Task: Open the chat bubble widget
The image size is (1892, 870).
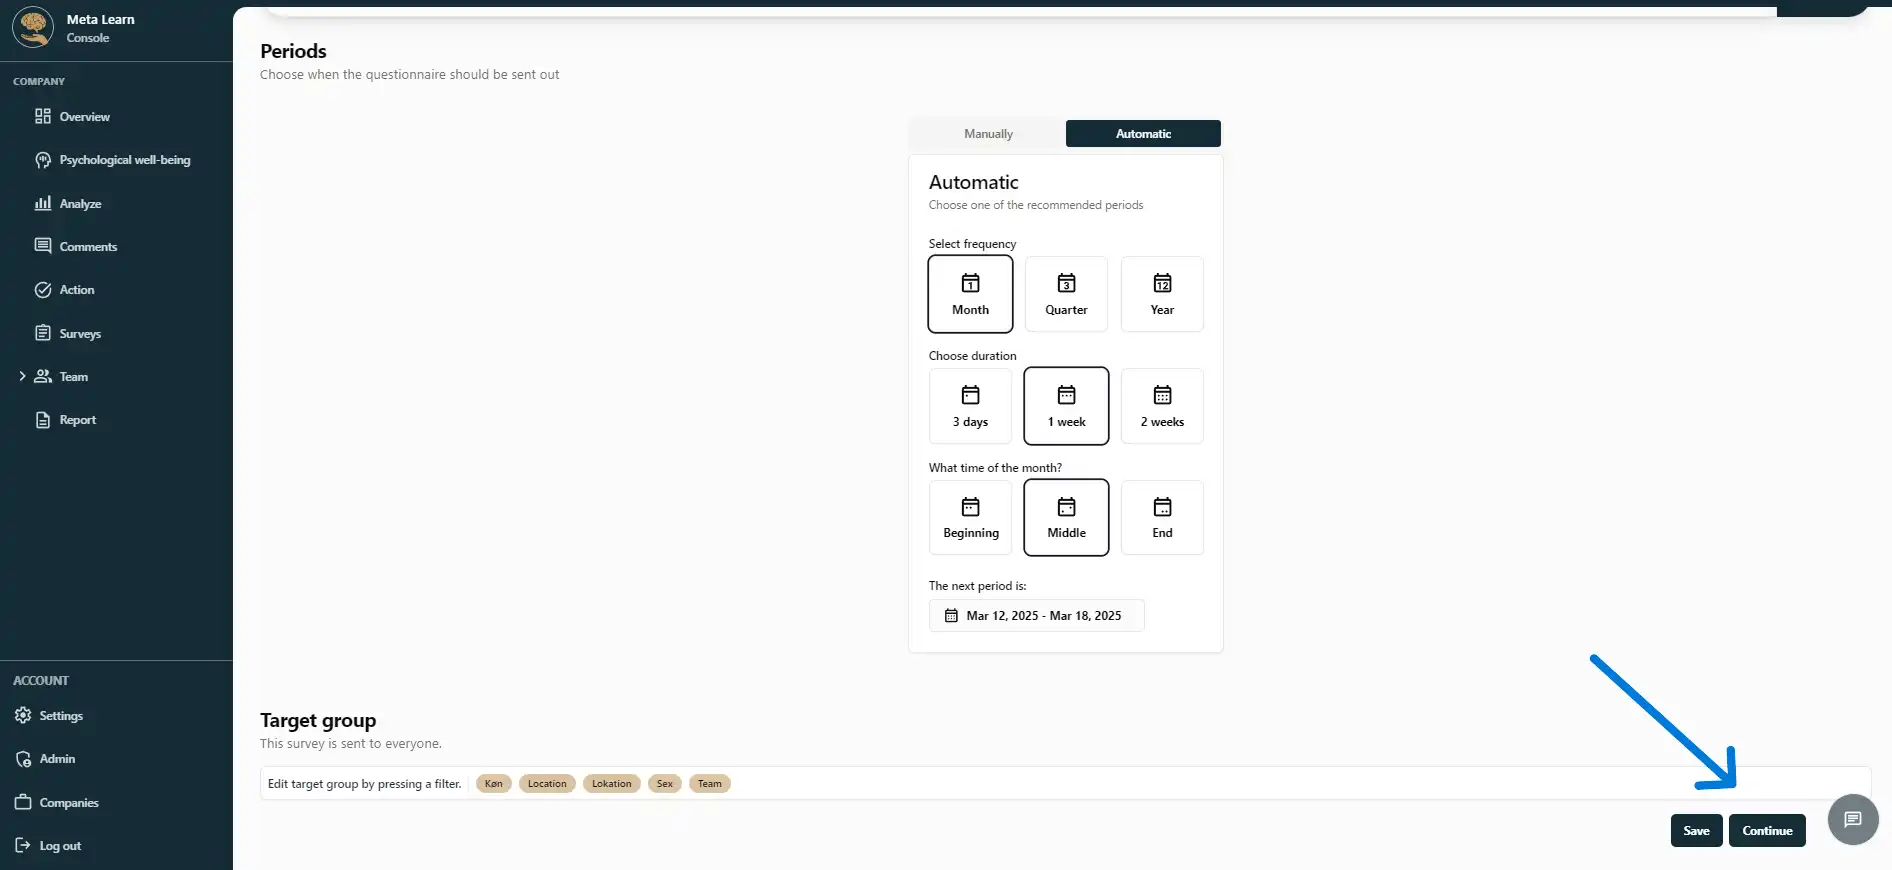Action: (x=1852, y=820)
